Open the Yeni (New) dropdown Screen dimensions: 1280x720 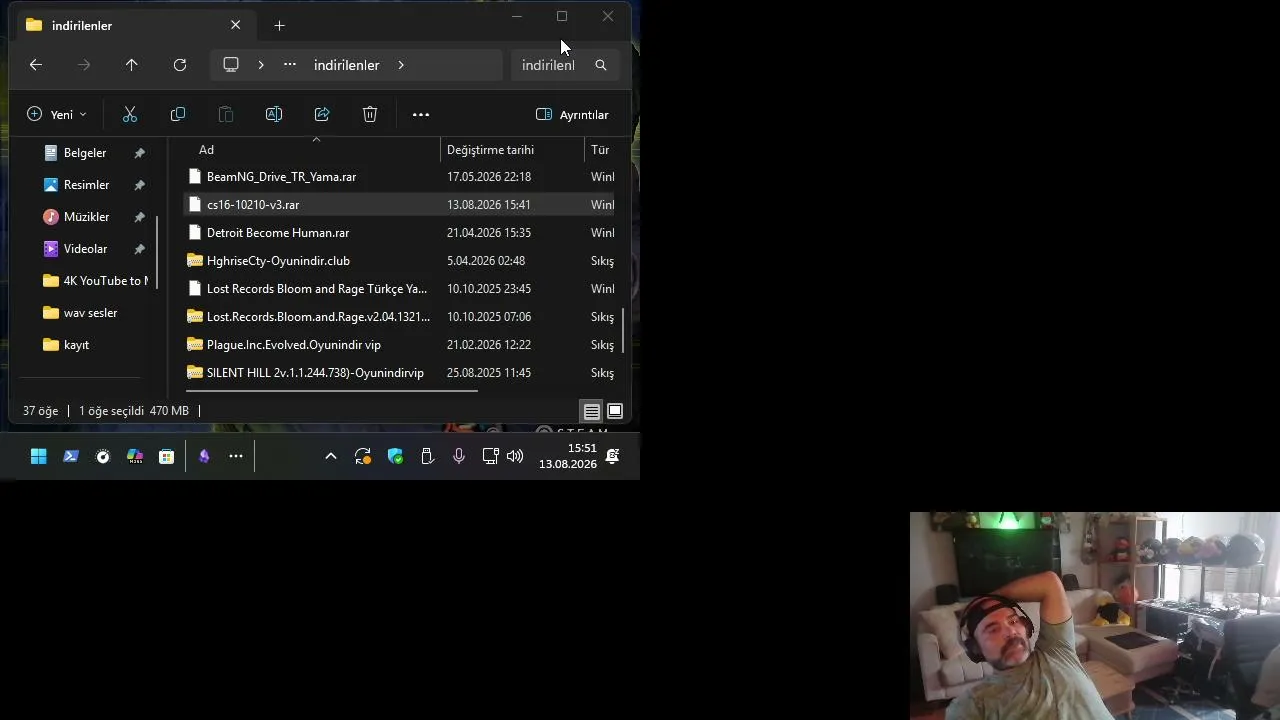(57, 115)
